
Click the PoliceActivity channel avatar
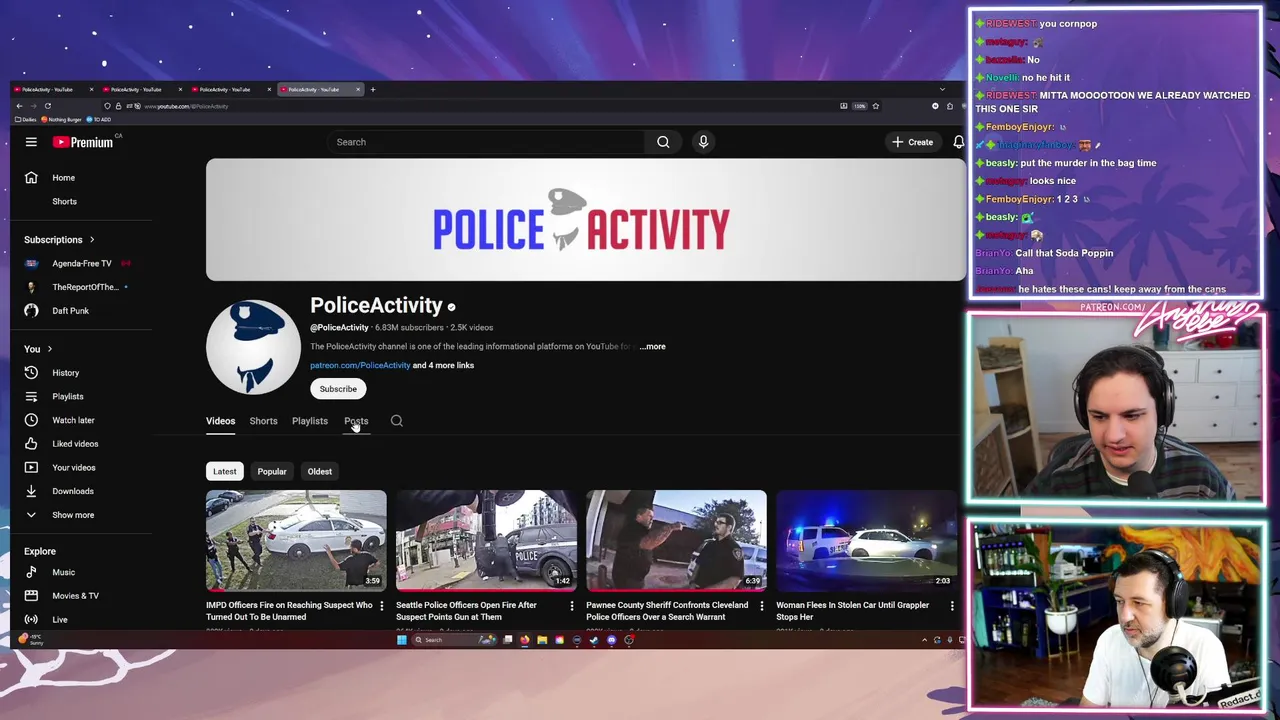pos(253,347)
